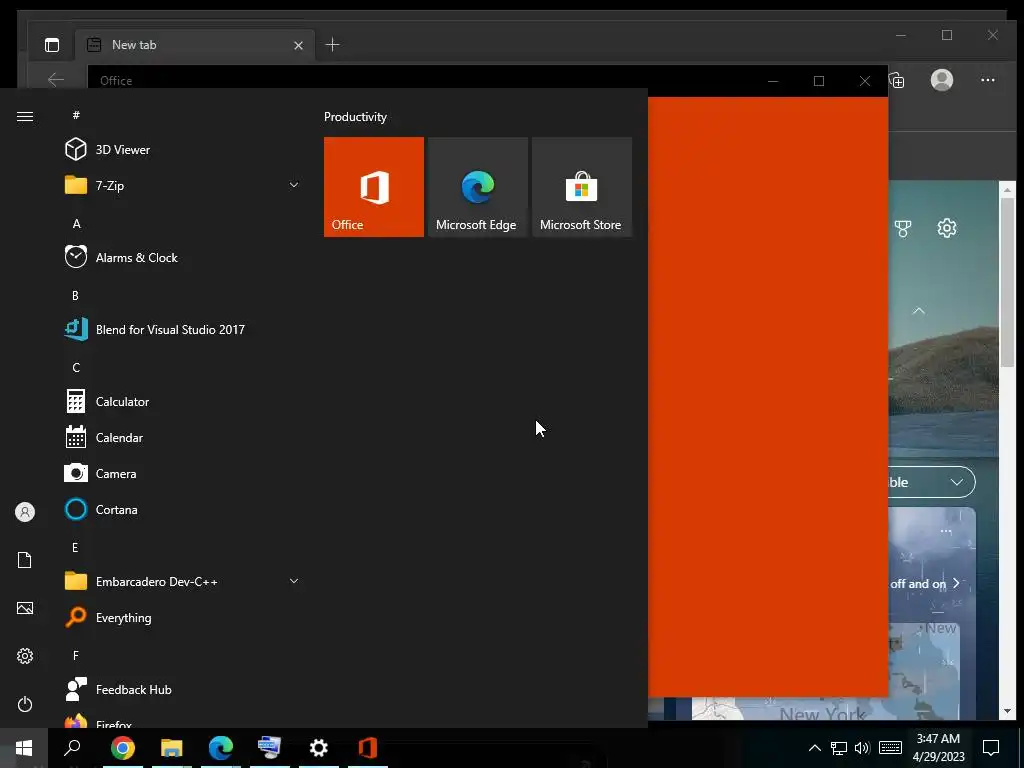This screenshot has width=1024, height=768.
Task: Select the letter A section header
Action: pos(76,223)
